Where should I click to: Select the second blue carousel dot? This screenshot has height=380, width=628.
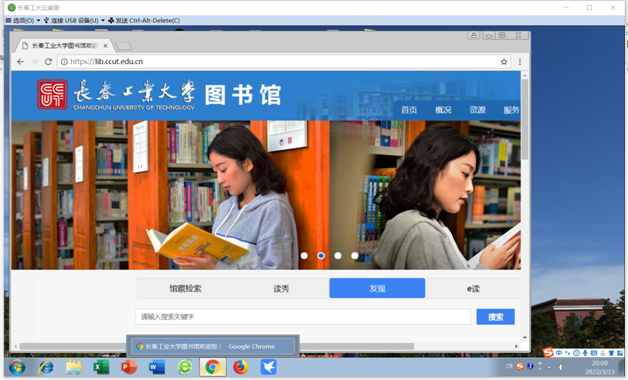point(321,255)
